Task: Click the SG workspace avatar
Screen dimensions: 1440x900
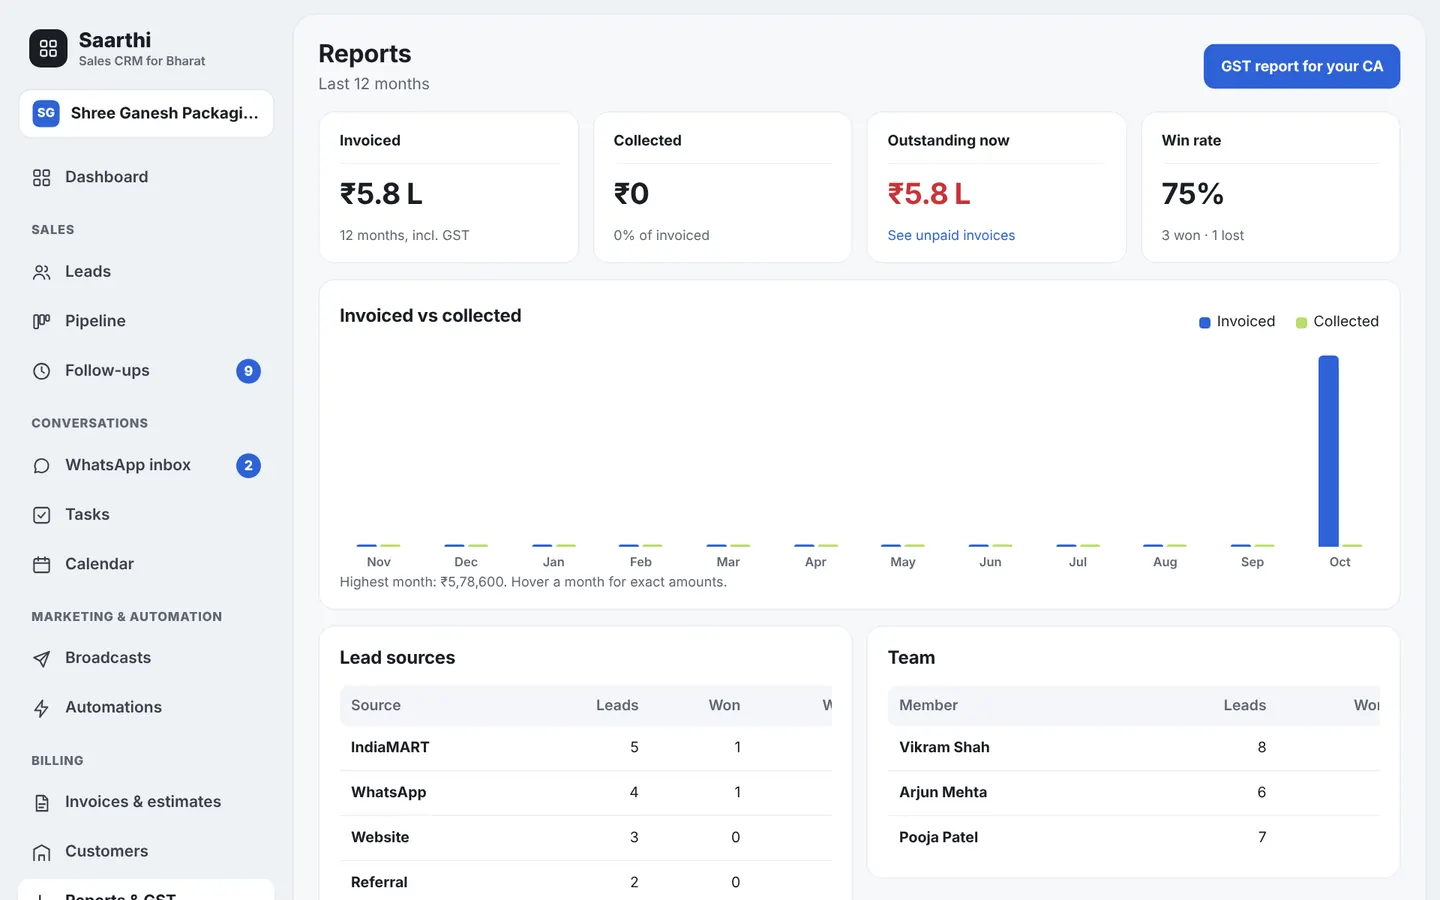Action: coord(46,113)
